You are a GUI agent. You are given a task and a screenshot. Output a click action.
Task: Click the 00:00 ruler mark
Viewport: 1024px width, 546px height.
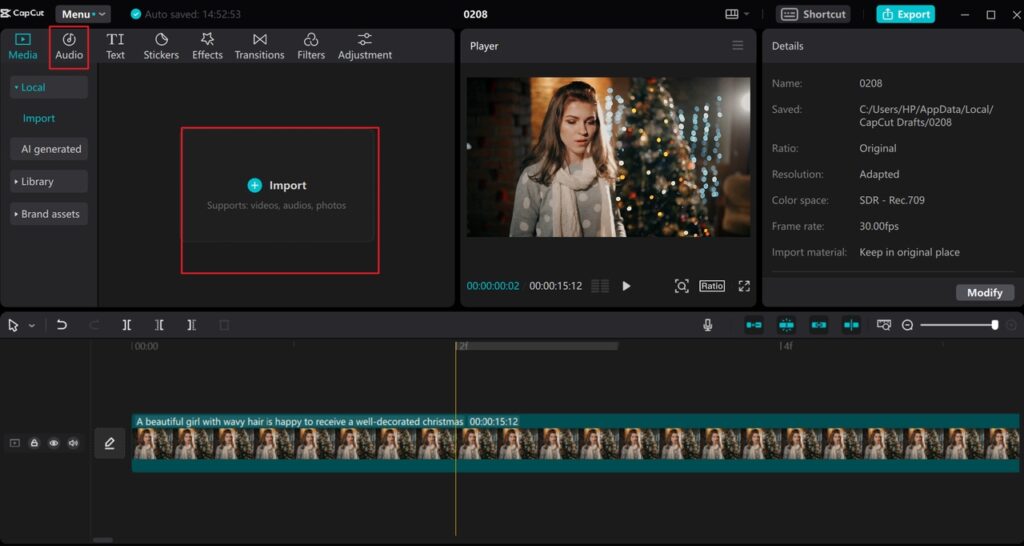(x=146, y=346)
